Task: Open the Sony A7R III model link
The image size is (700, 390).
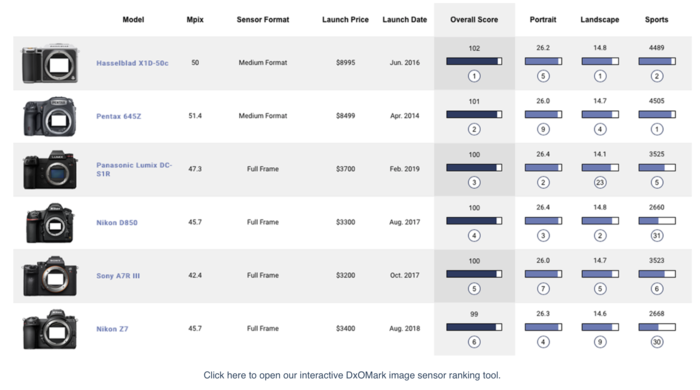Action: [x=118, y=276]
